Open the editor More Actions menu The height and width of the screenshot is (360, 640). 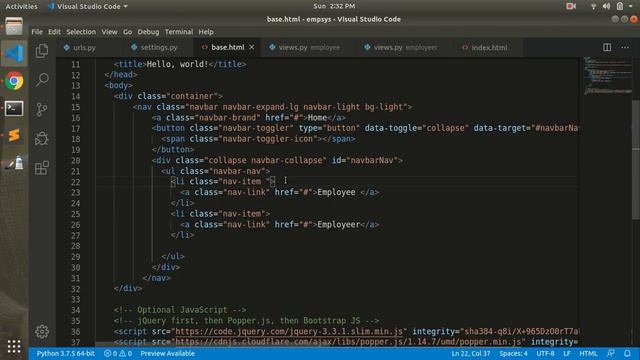coord(625,47)
